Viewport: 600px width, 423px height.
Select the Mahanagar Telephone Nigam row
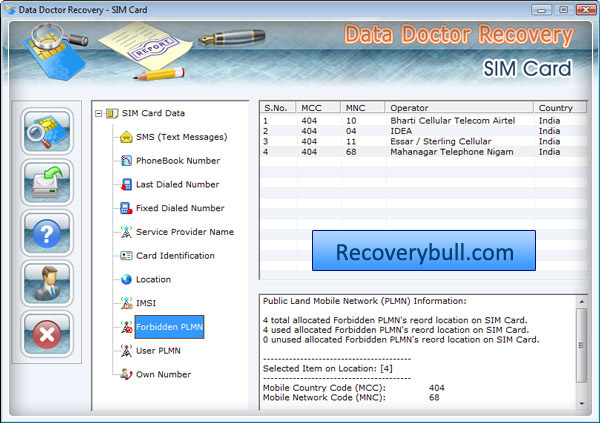[x=423, y=152]
